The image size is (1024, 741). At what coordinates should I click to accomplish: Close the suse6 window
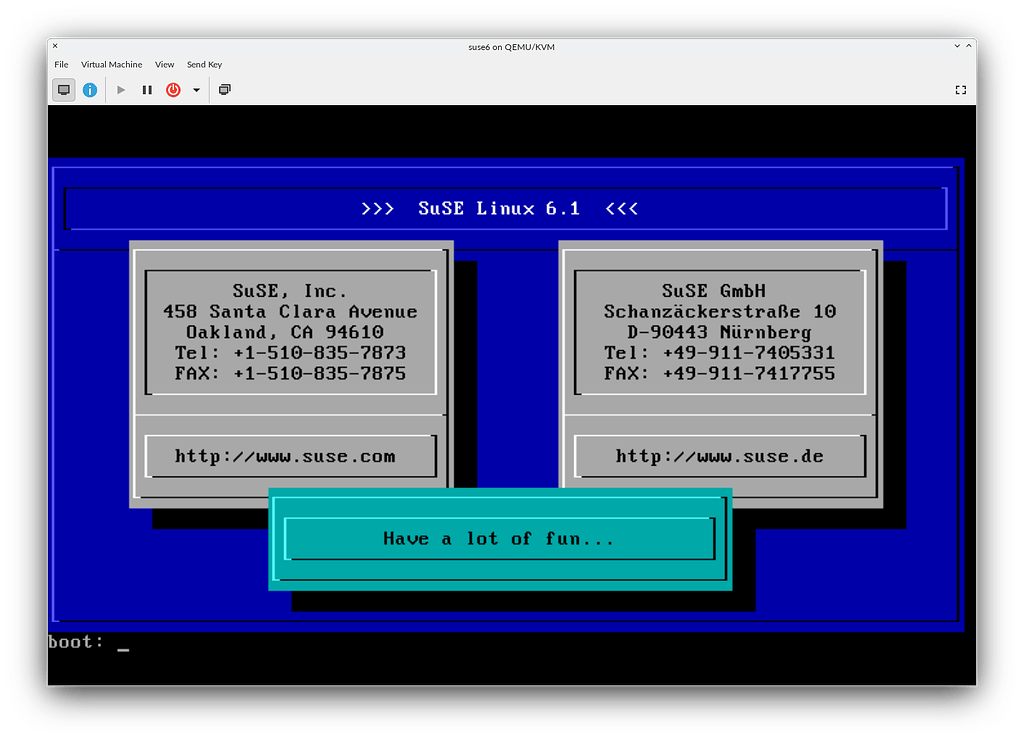pos(55,46)
